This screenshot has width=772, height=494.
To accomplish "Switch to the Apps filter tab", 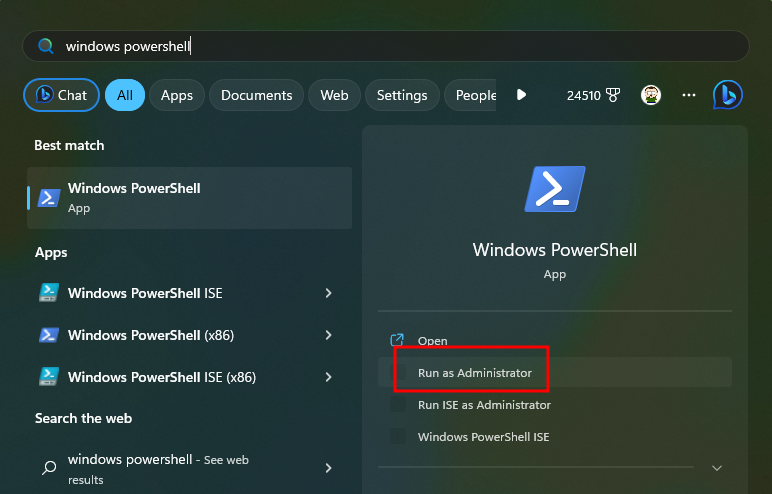I will pos(177,95).
